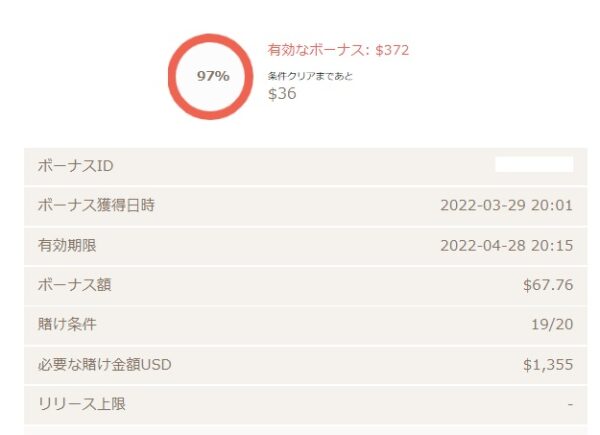The image size is (600, 435).
Task: Click the リリース上限 row label
Action: tap(82, 404)
